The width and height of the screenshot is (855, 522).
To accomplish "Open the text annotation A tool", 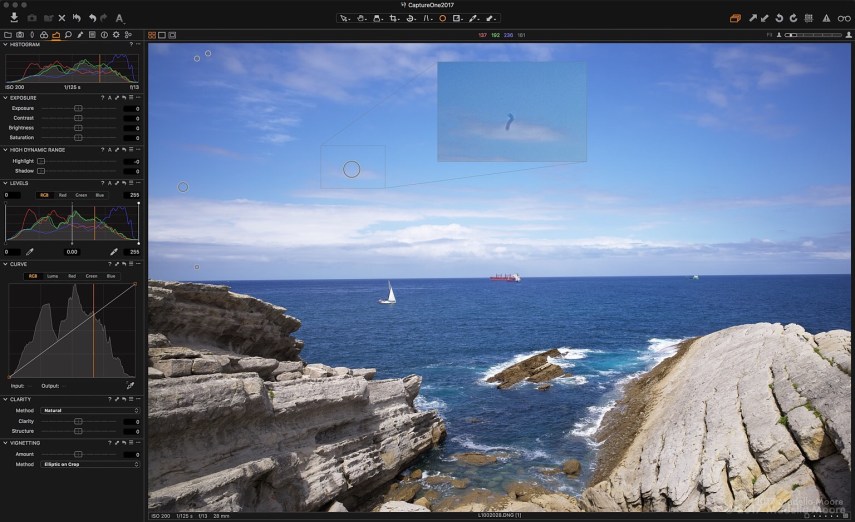I will coord(119,18).
